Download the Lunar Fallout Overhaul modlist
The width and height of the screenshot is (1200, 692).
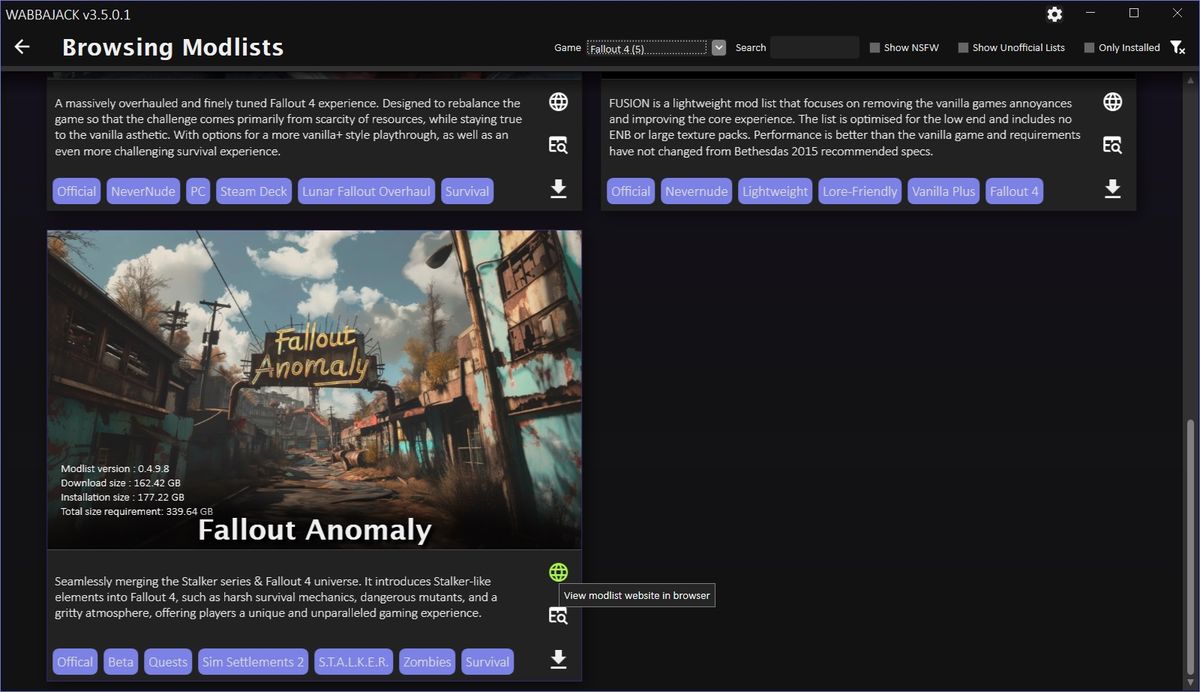click(x=558, y=187)
